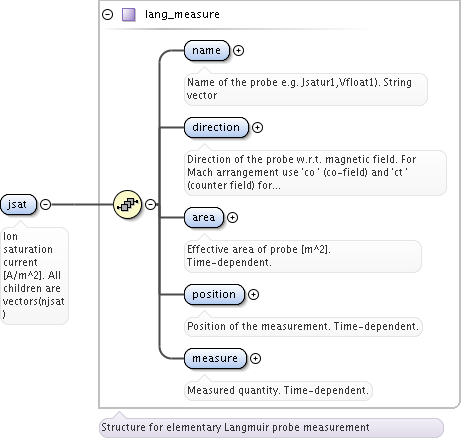Select the position element node
The image size is (462, 441).
[x=214, y=294]
